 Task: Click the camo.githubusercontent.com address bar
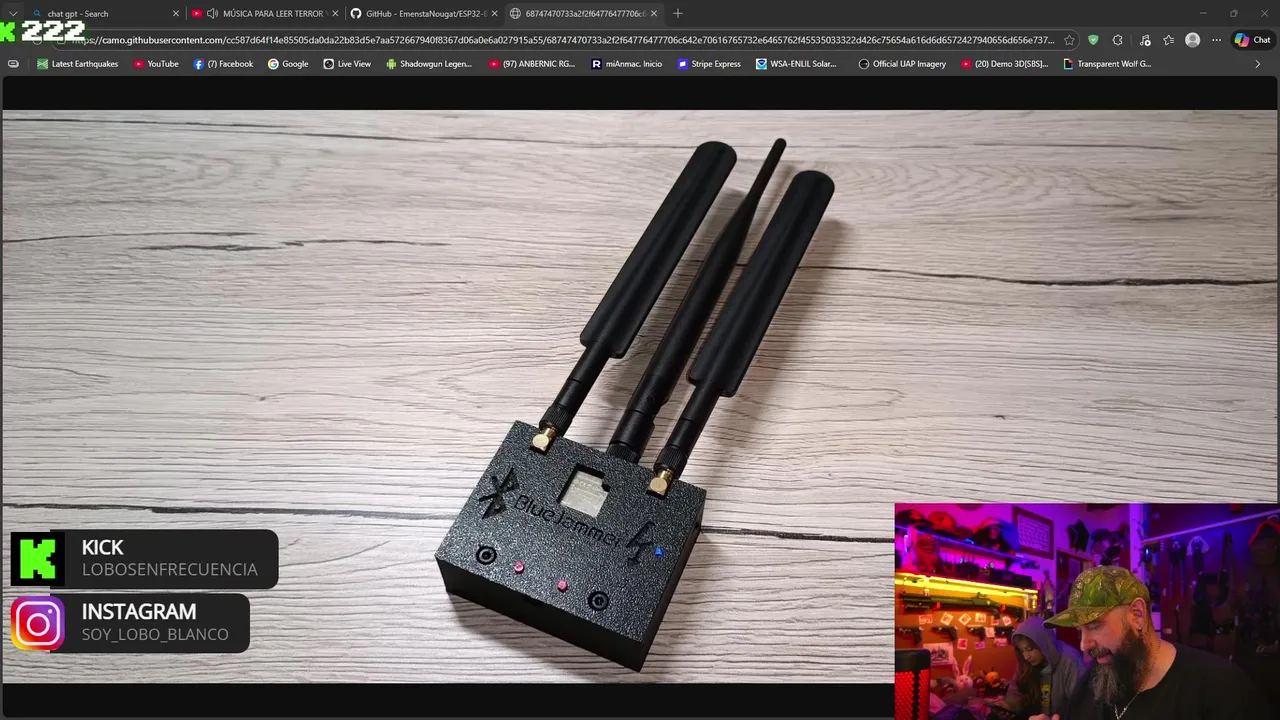click(x=563, y=40)
